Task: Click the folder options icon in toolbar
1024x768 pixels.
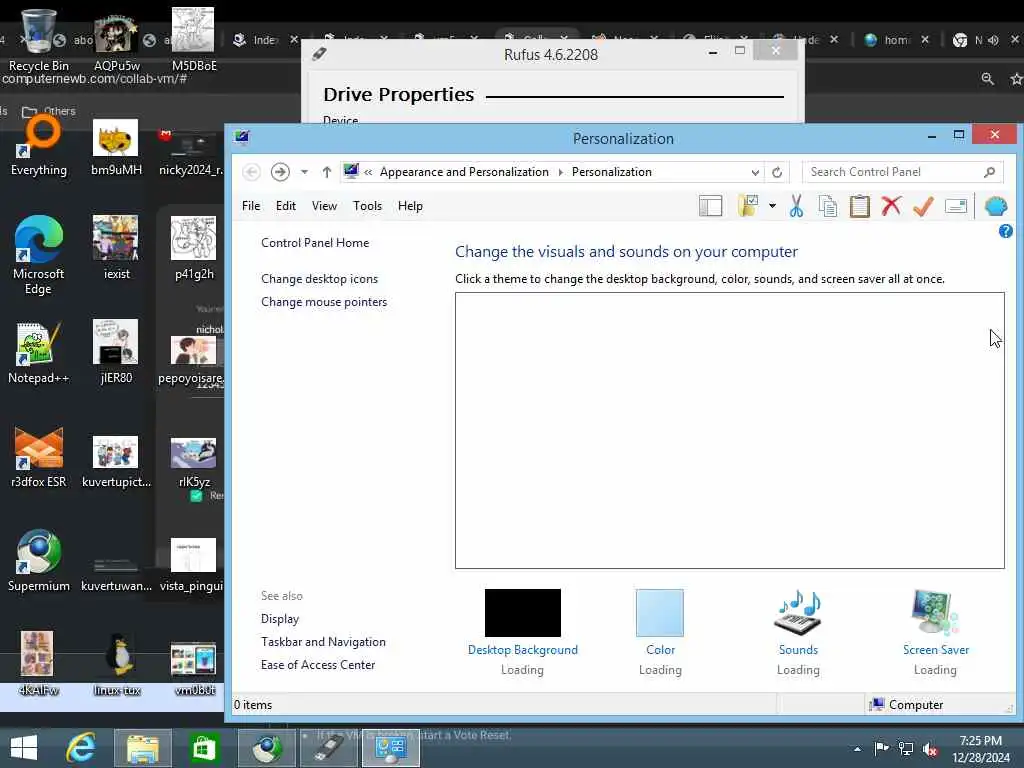Action: click(x=748, y=206)
